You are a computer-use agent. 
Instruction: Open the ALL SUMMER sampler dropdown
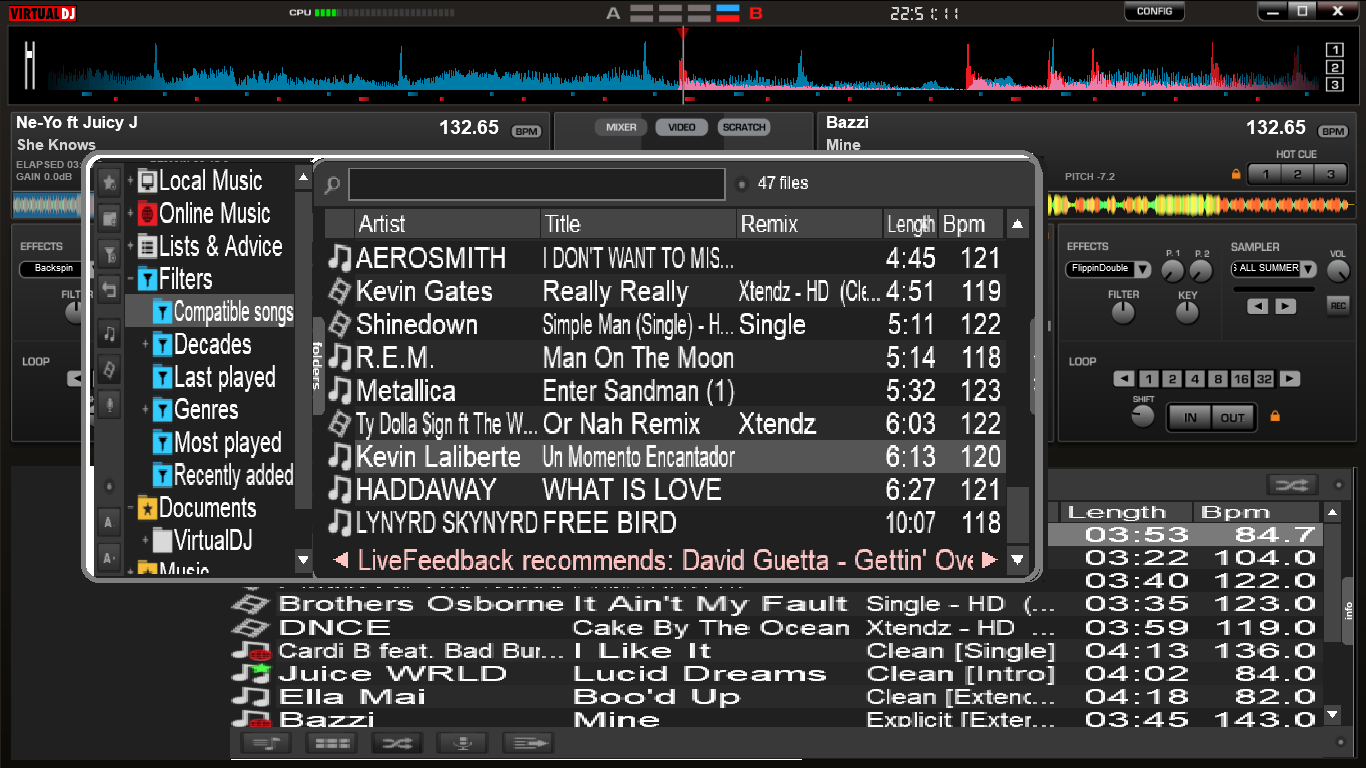(1308, 269)
